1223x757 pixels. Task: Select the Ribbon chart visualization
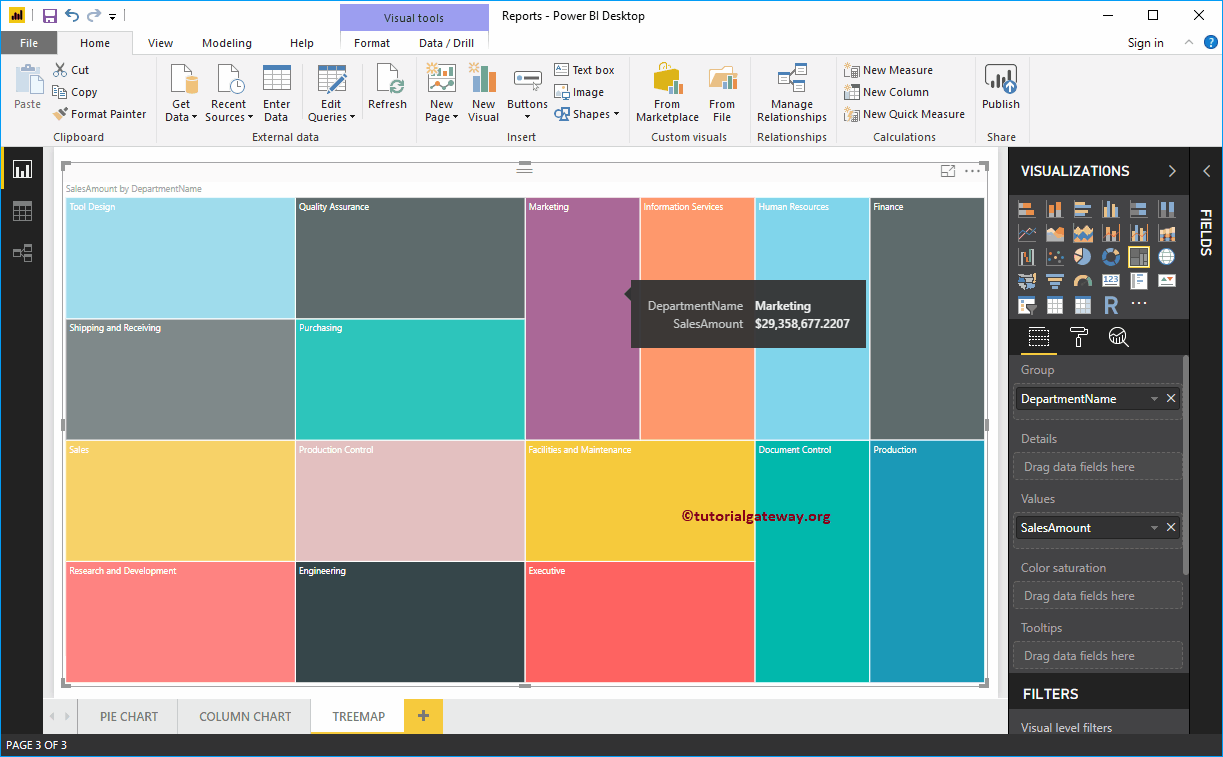tap(1167, 233)
